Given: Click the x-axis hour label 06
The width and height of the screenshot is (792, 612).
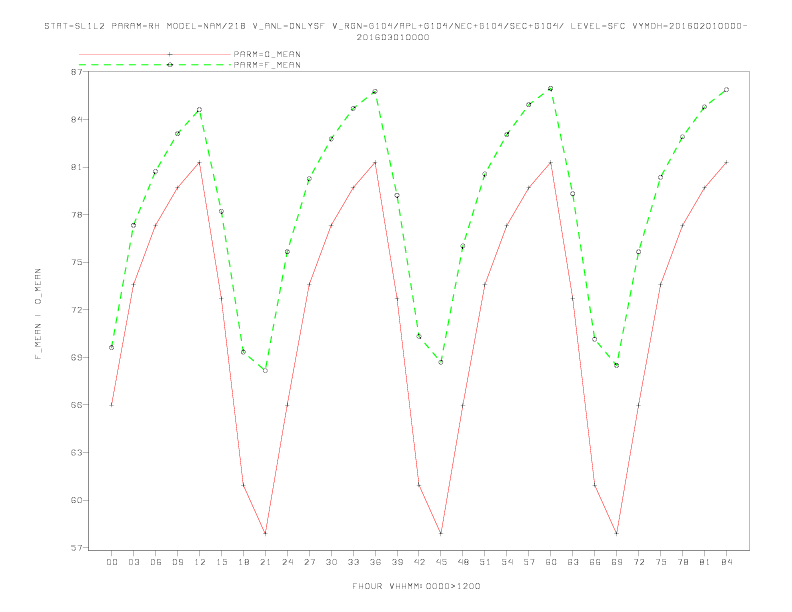Looking at the screenshot, I should (x=156, y=562).
